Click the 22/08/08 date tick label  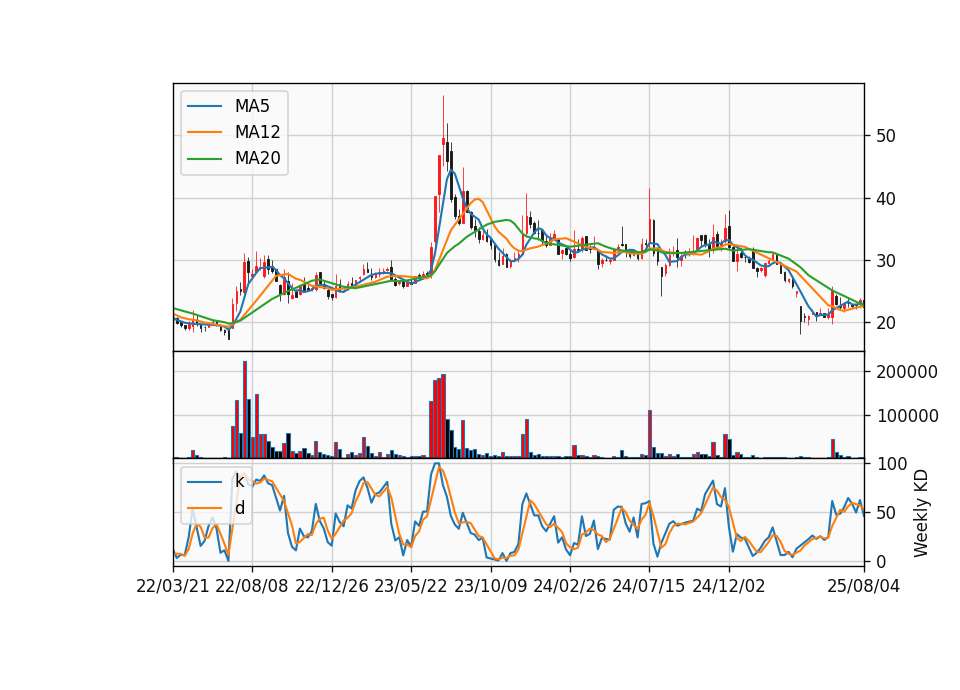click(252, 586)
